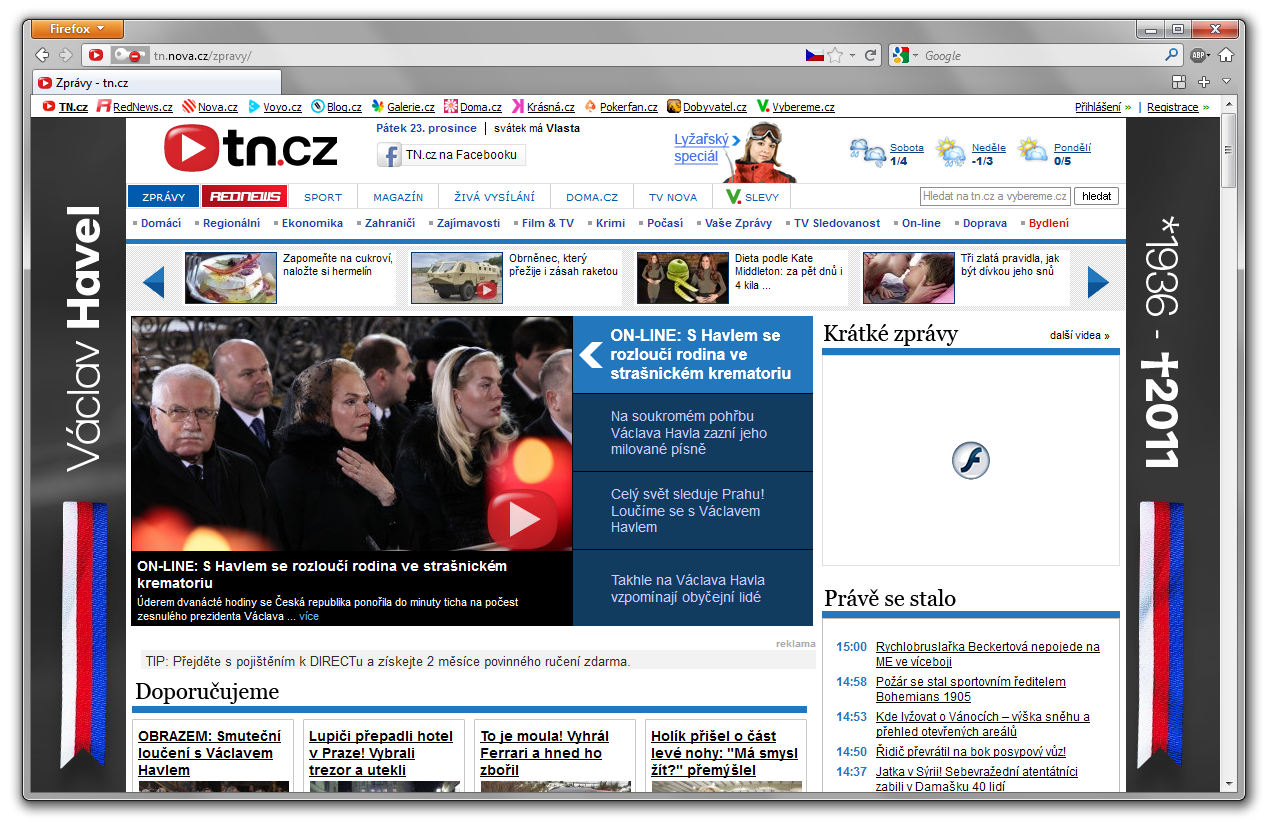The image size is (1272, 829).
Task: Click the další videa link
Action: coord(1079,336)
